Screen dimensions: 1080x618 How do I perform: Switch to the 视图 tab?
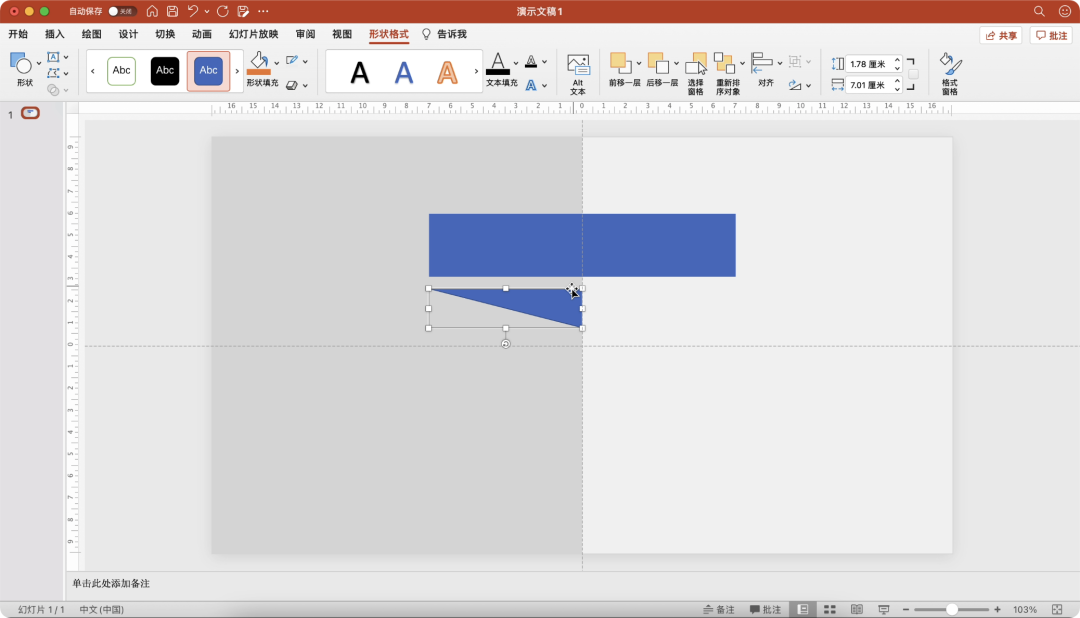[342, 34]
